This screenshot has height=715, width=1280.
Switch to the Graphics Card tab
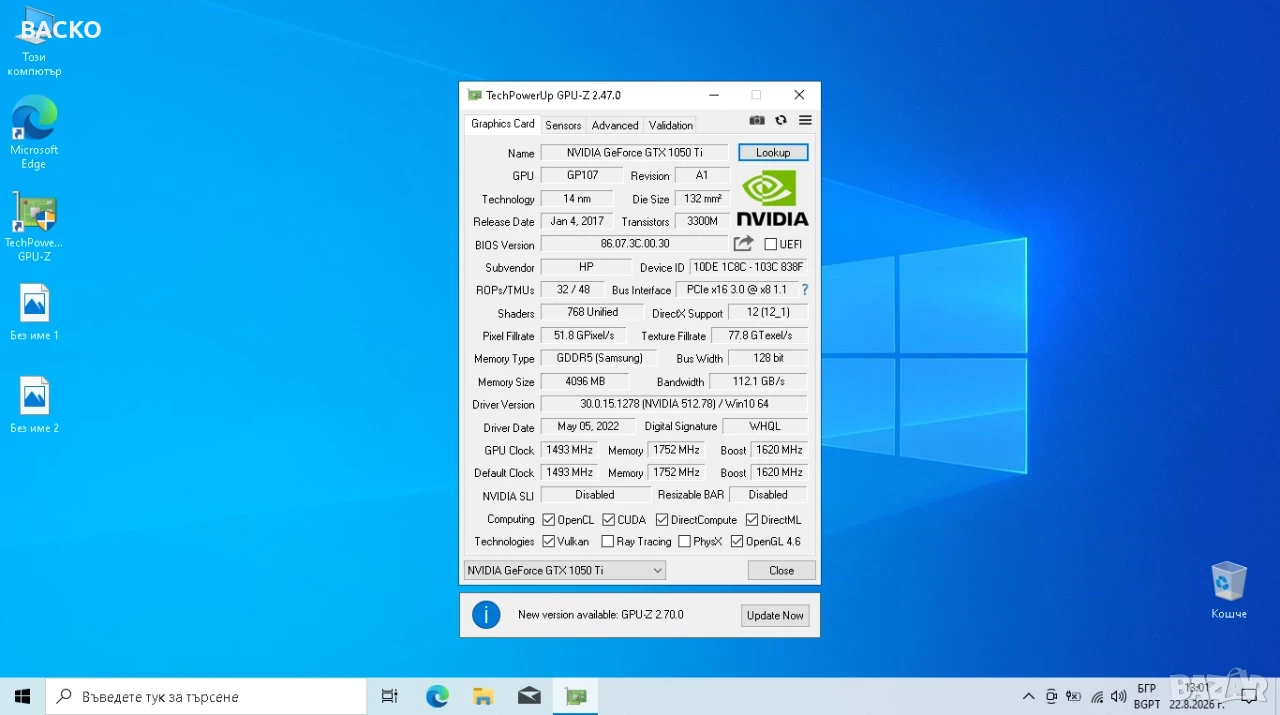click(503, 124)
